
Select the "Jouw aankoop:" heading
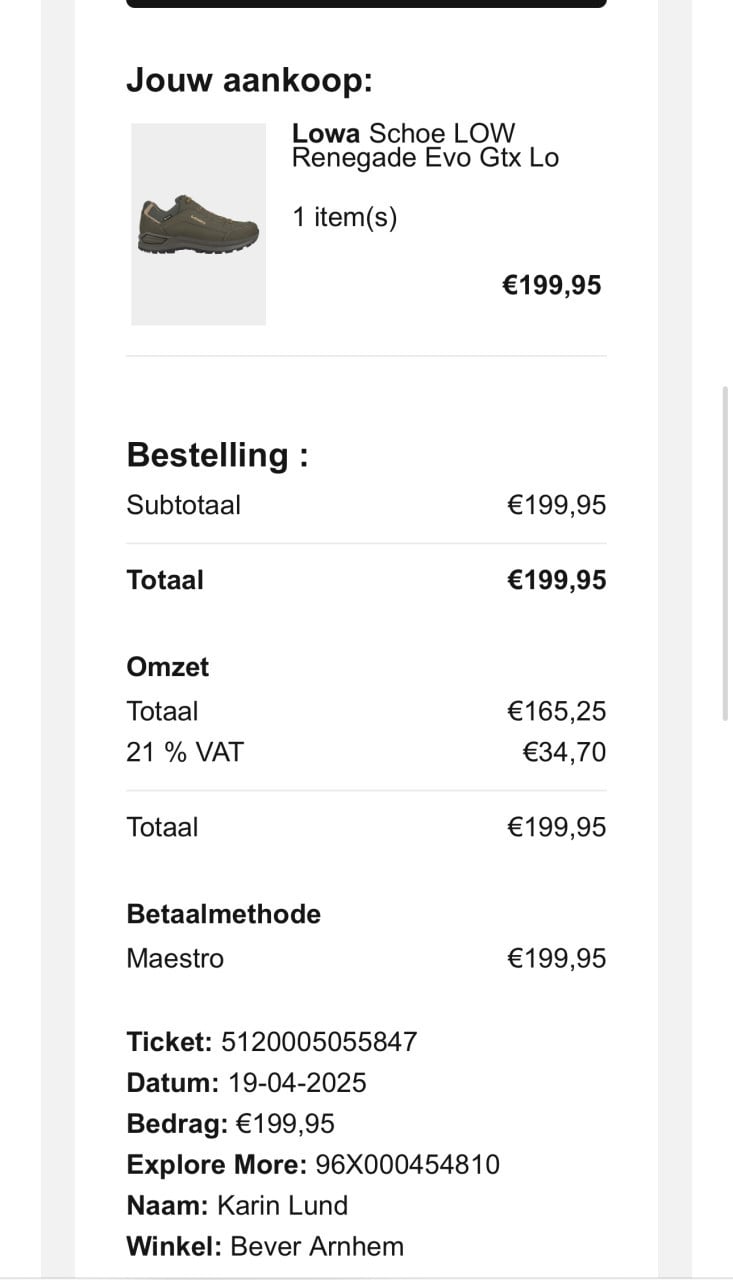[x=249, y=80]
